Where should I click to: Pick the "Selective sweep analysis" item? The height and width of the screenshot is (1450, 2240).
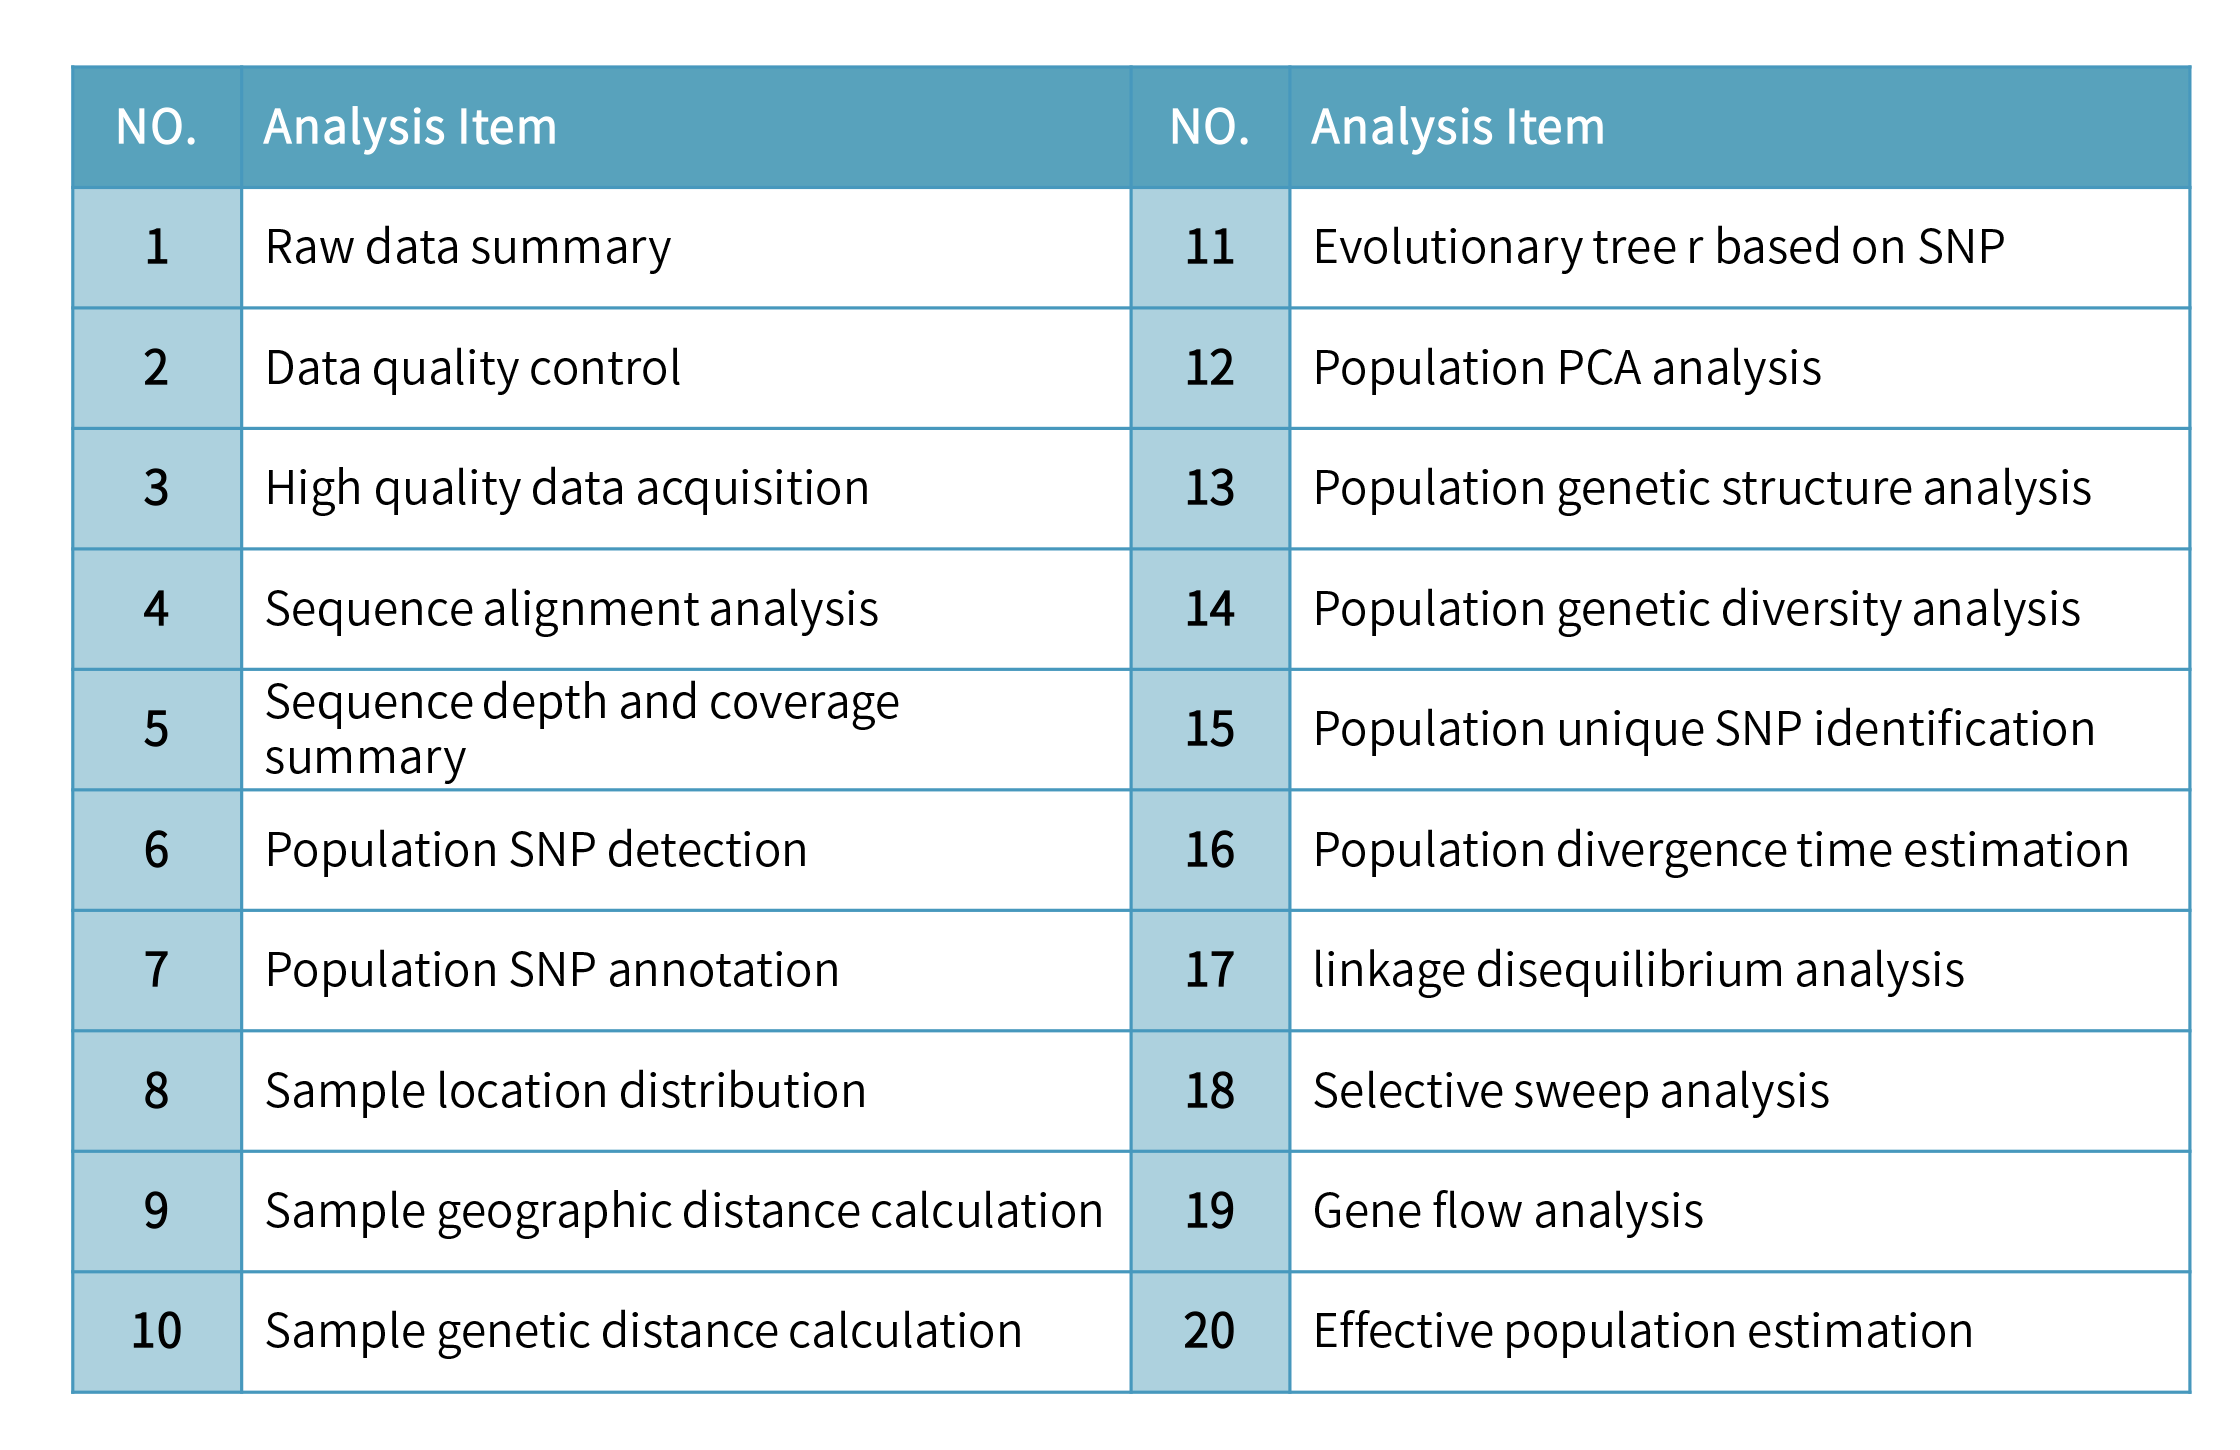click(x=1570, y=1091)
